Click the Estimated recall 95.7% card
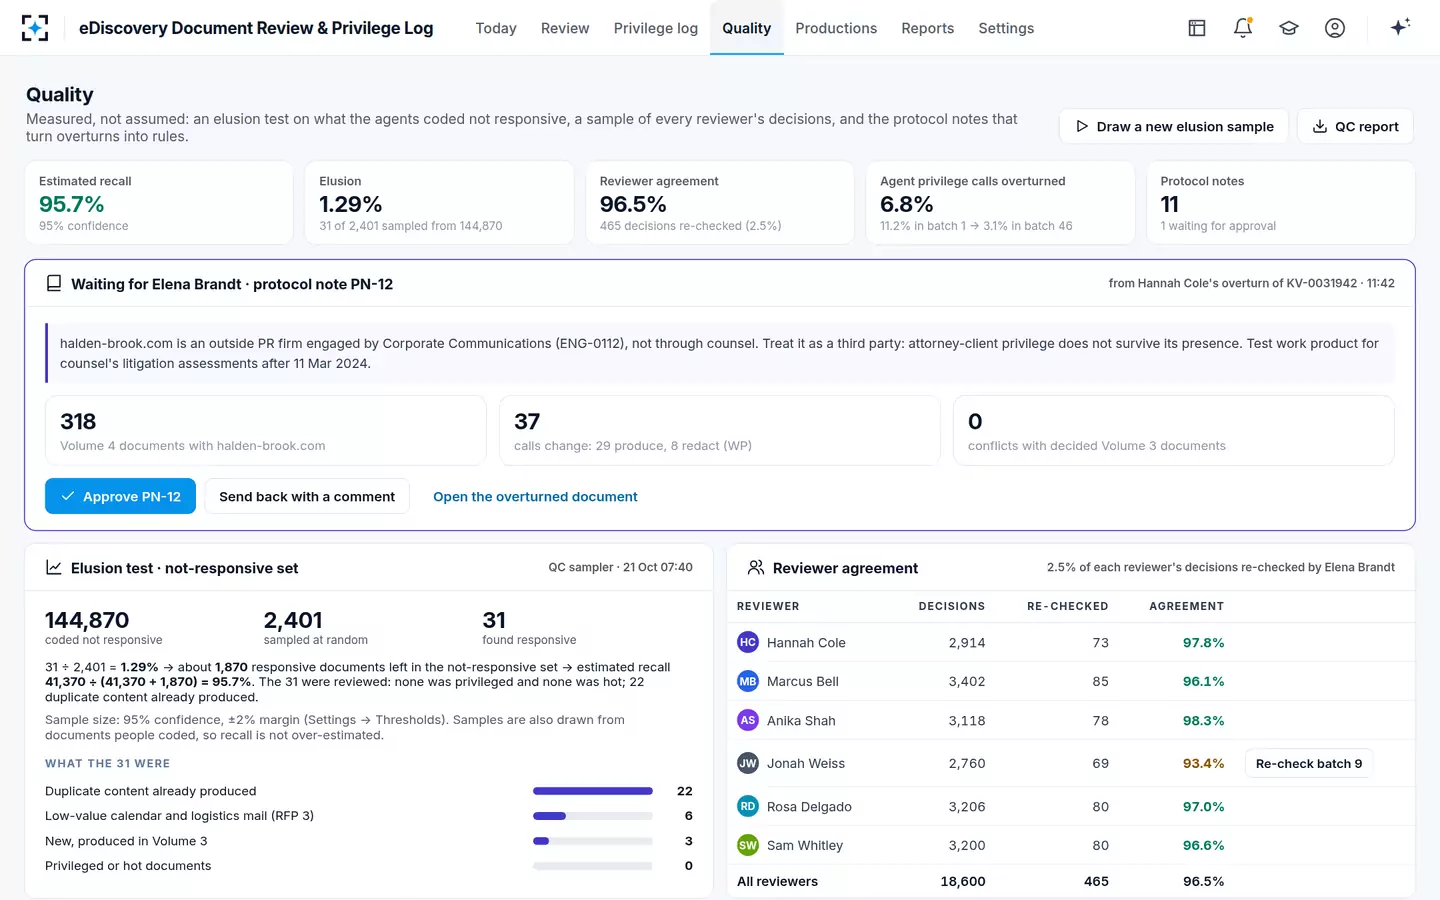 pos(159,203)
